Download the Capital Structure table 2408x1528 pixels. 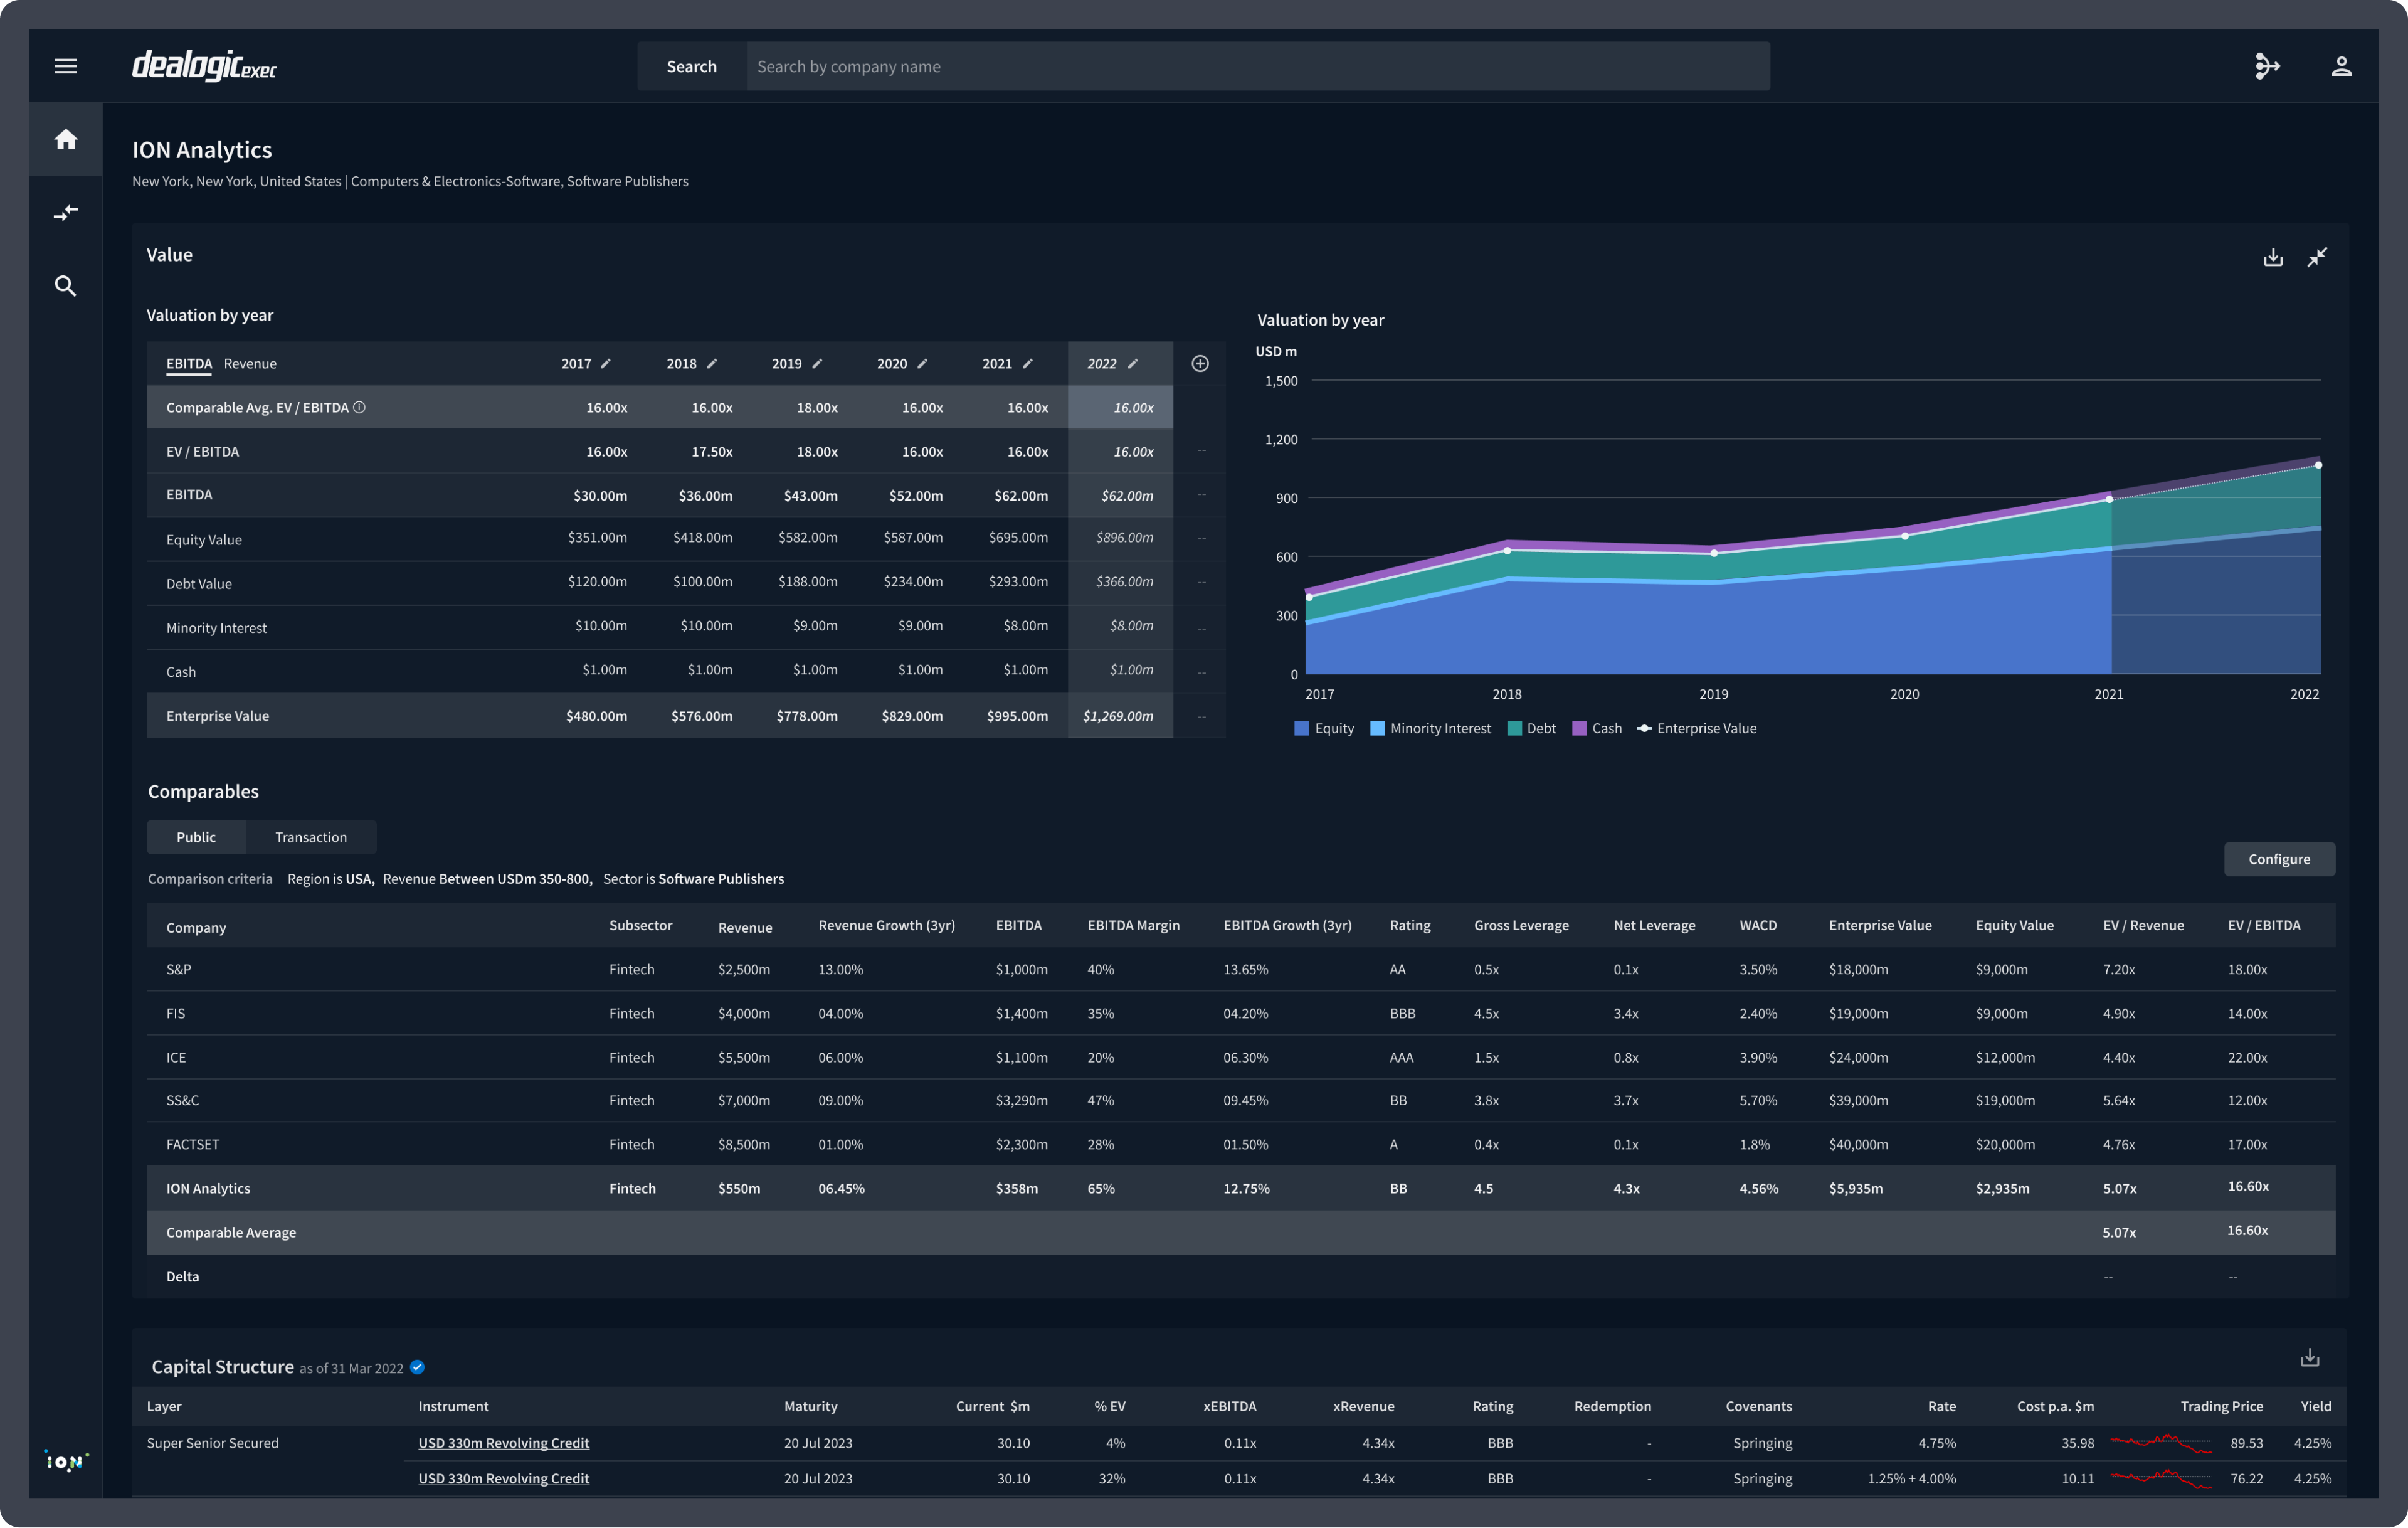[2309, 1358]
